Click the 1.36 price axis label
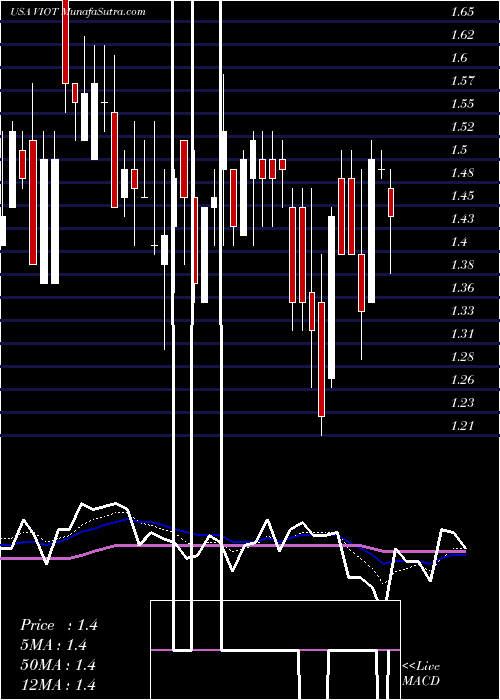This screenshot has height=700, width=500. pyautogui.click(x=462, y=288)
